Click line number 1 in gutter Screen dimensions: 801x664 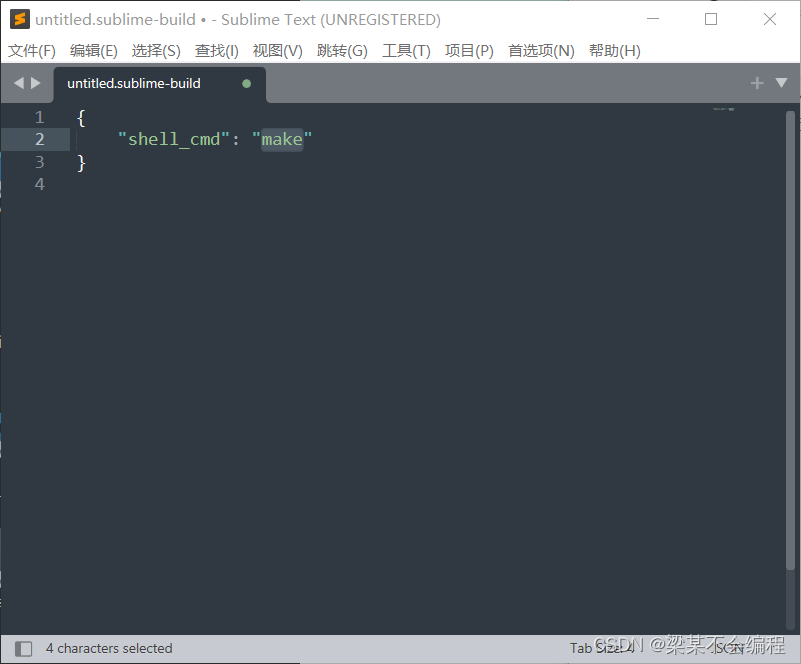[39, 117]
